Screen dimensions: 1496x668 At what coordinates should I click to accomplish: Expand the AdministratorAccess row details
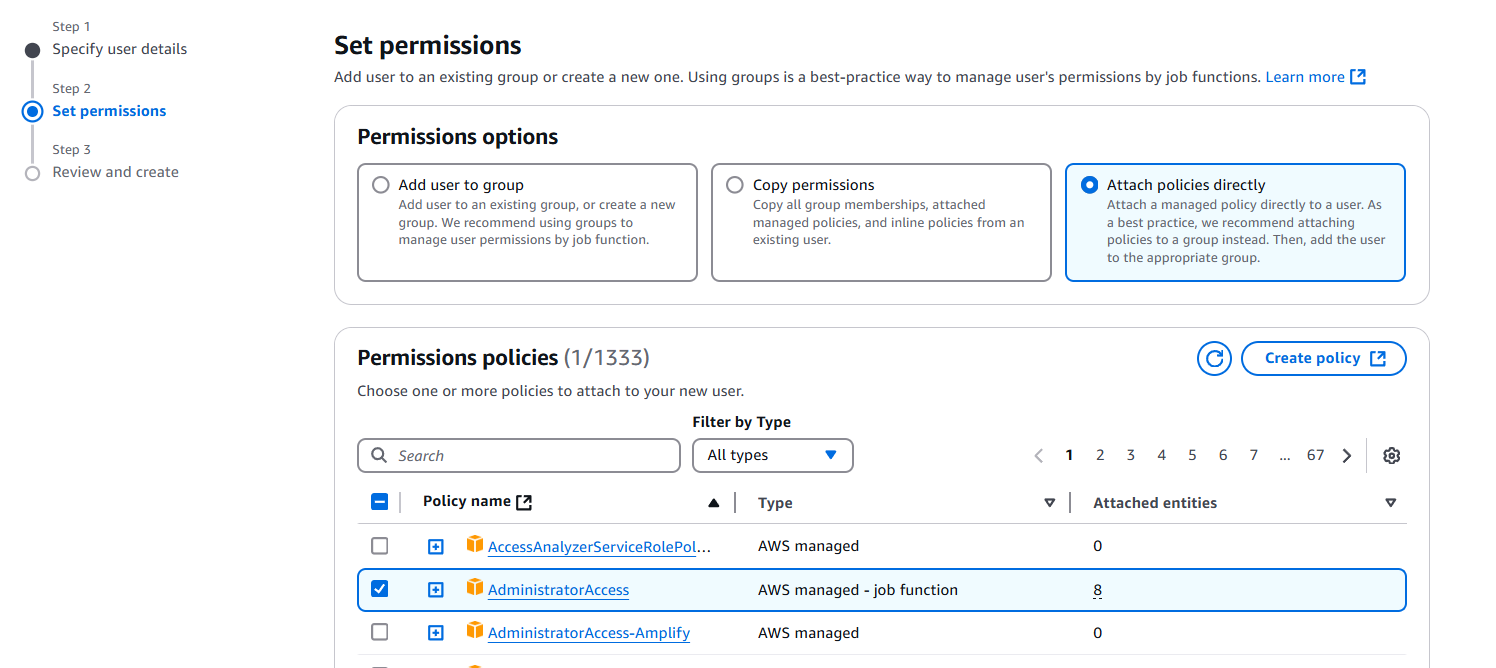[436, 590]
